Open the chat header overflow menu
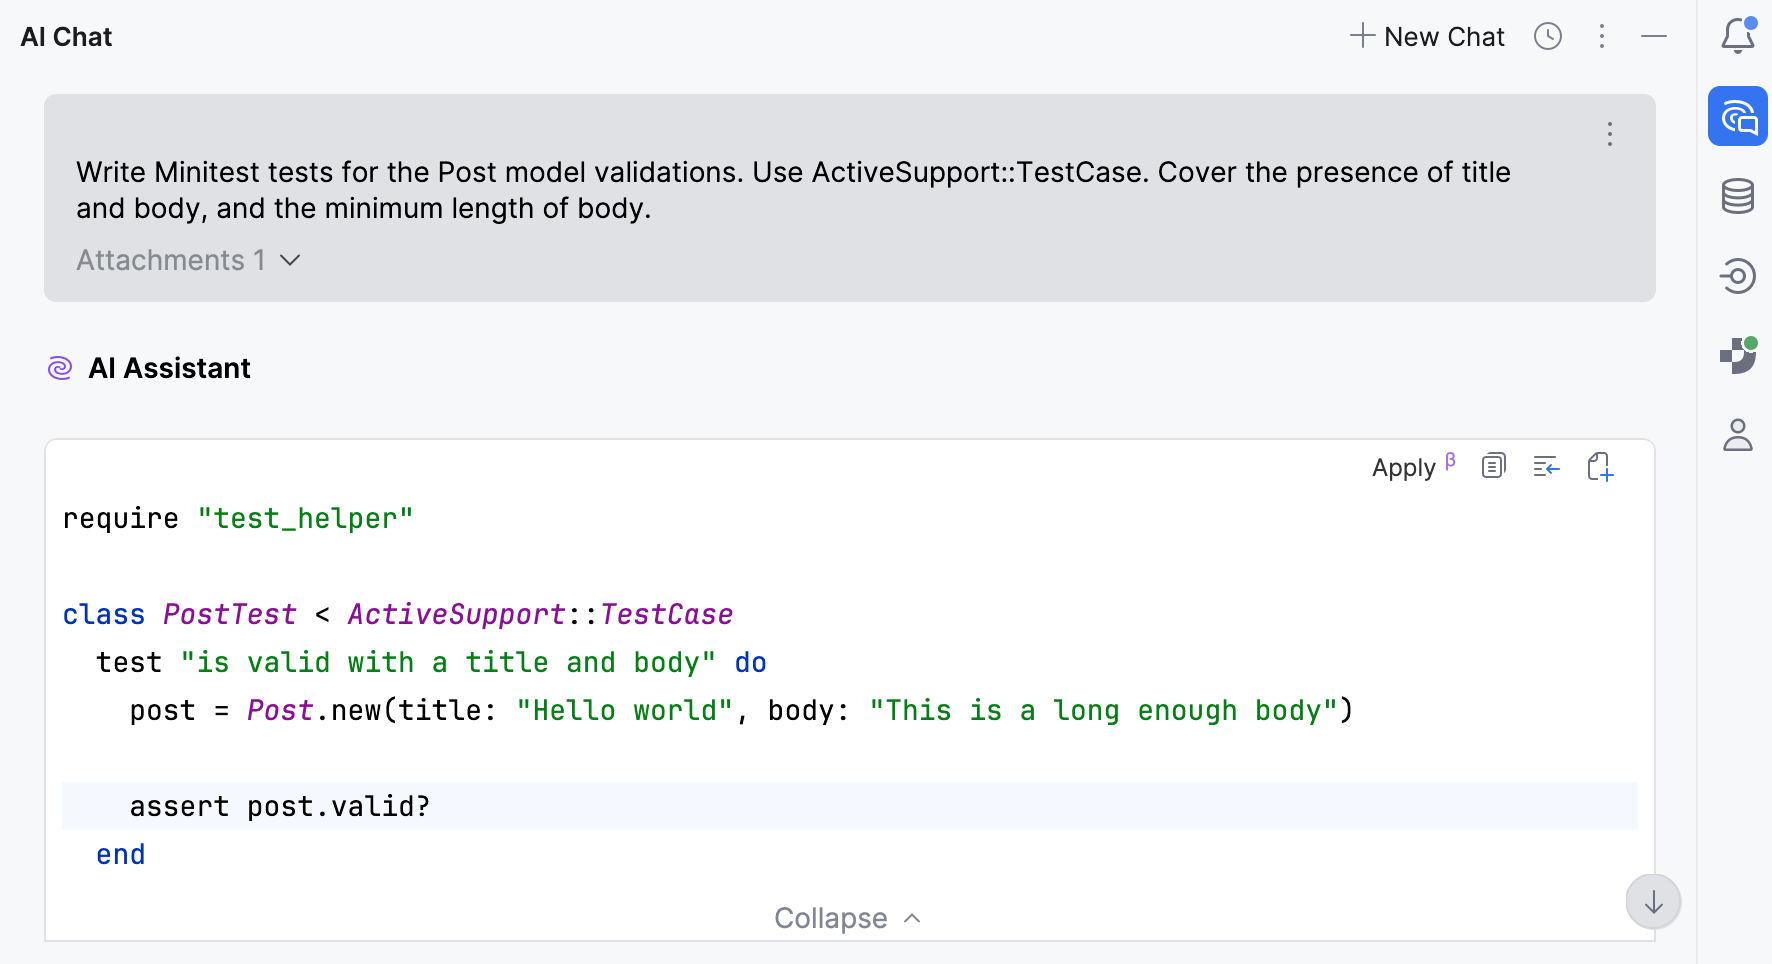The image size is (1772, 964). tap(1601, 36)
